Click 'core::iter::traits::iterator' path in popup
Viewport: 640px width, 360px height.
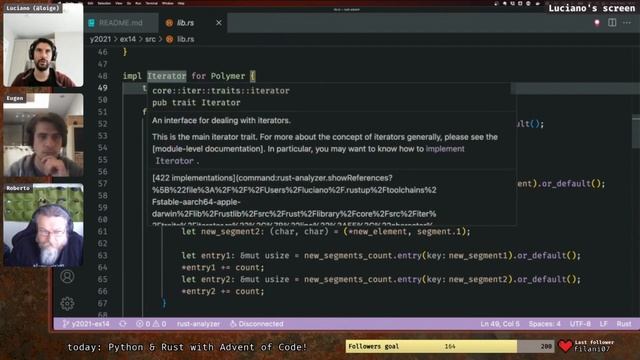[x=221, y=91]
